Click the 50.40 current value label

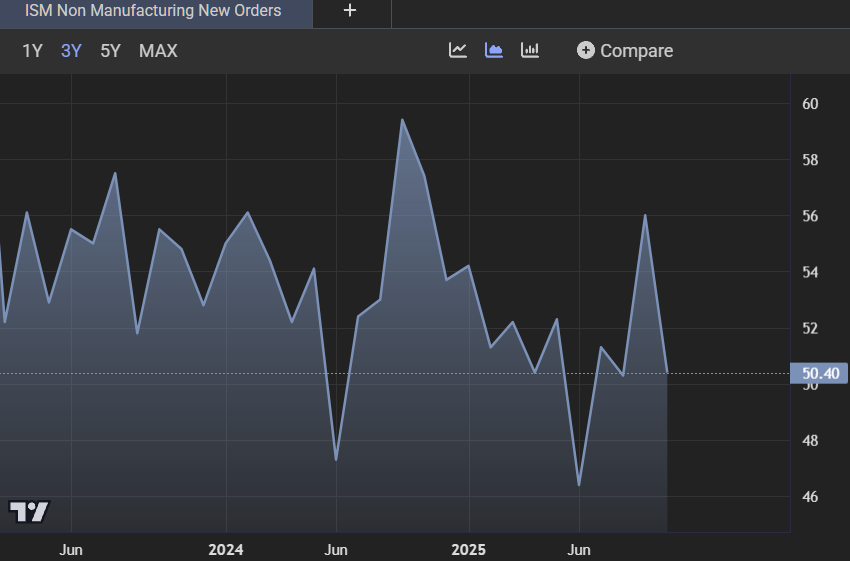pyautogui.click(x=819, y=374)
